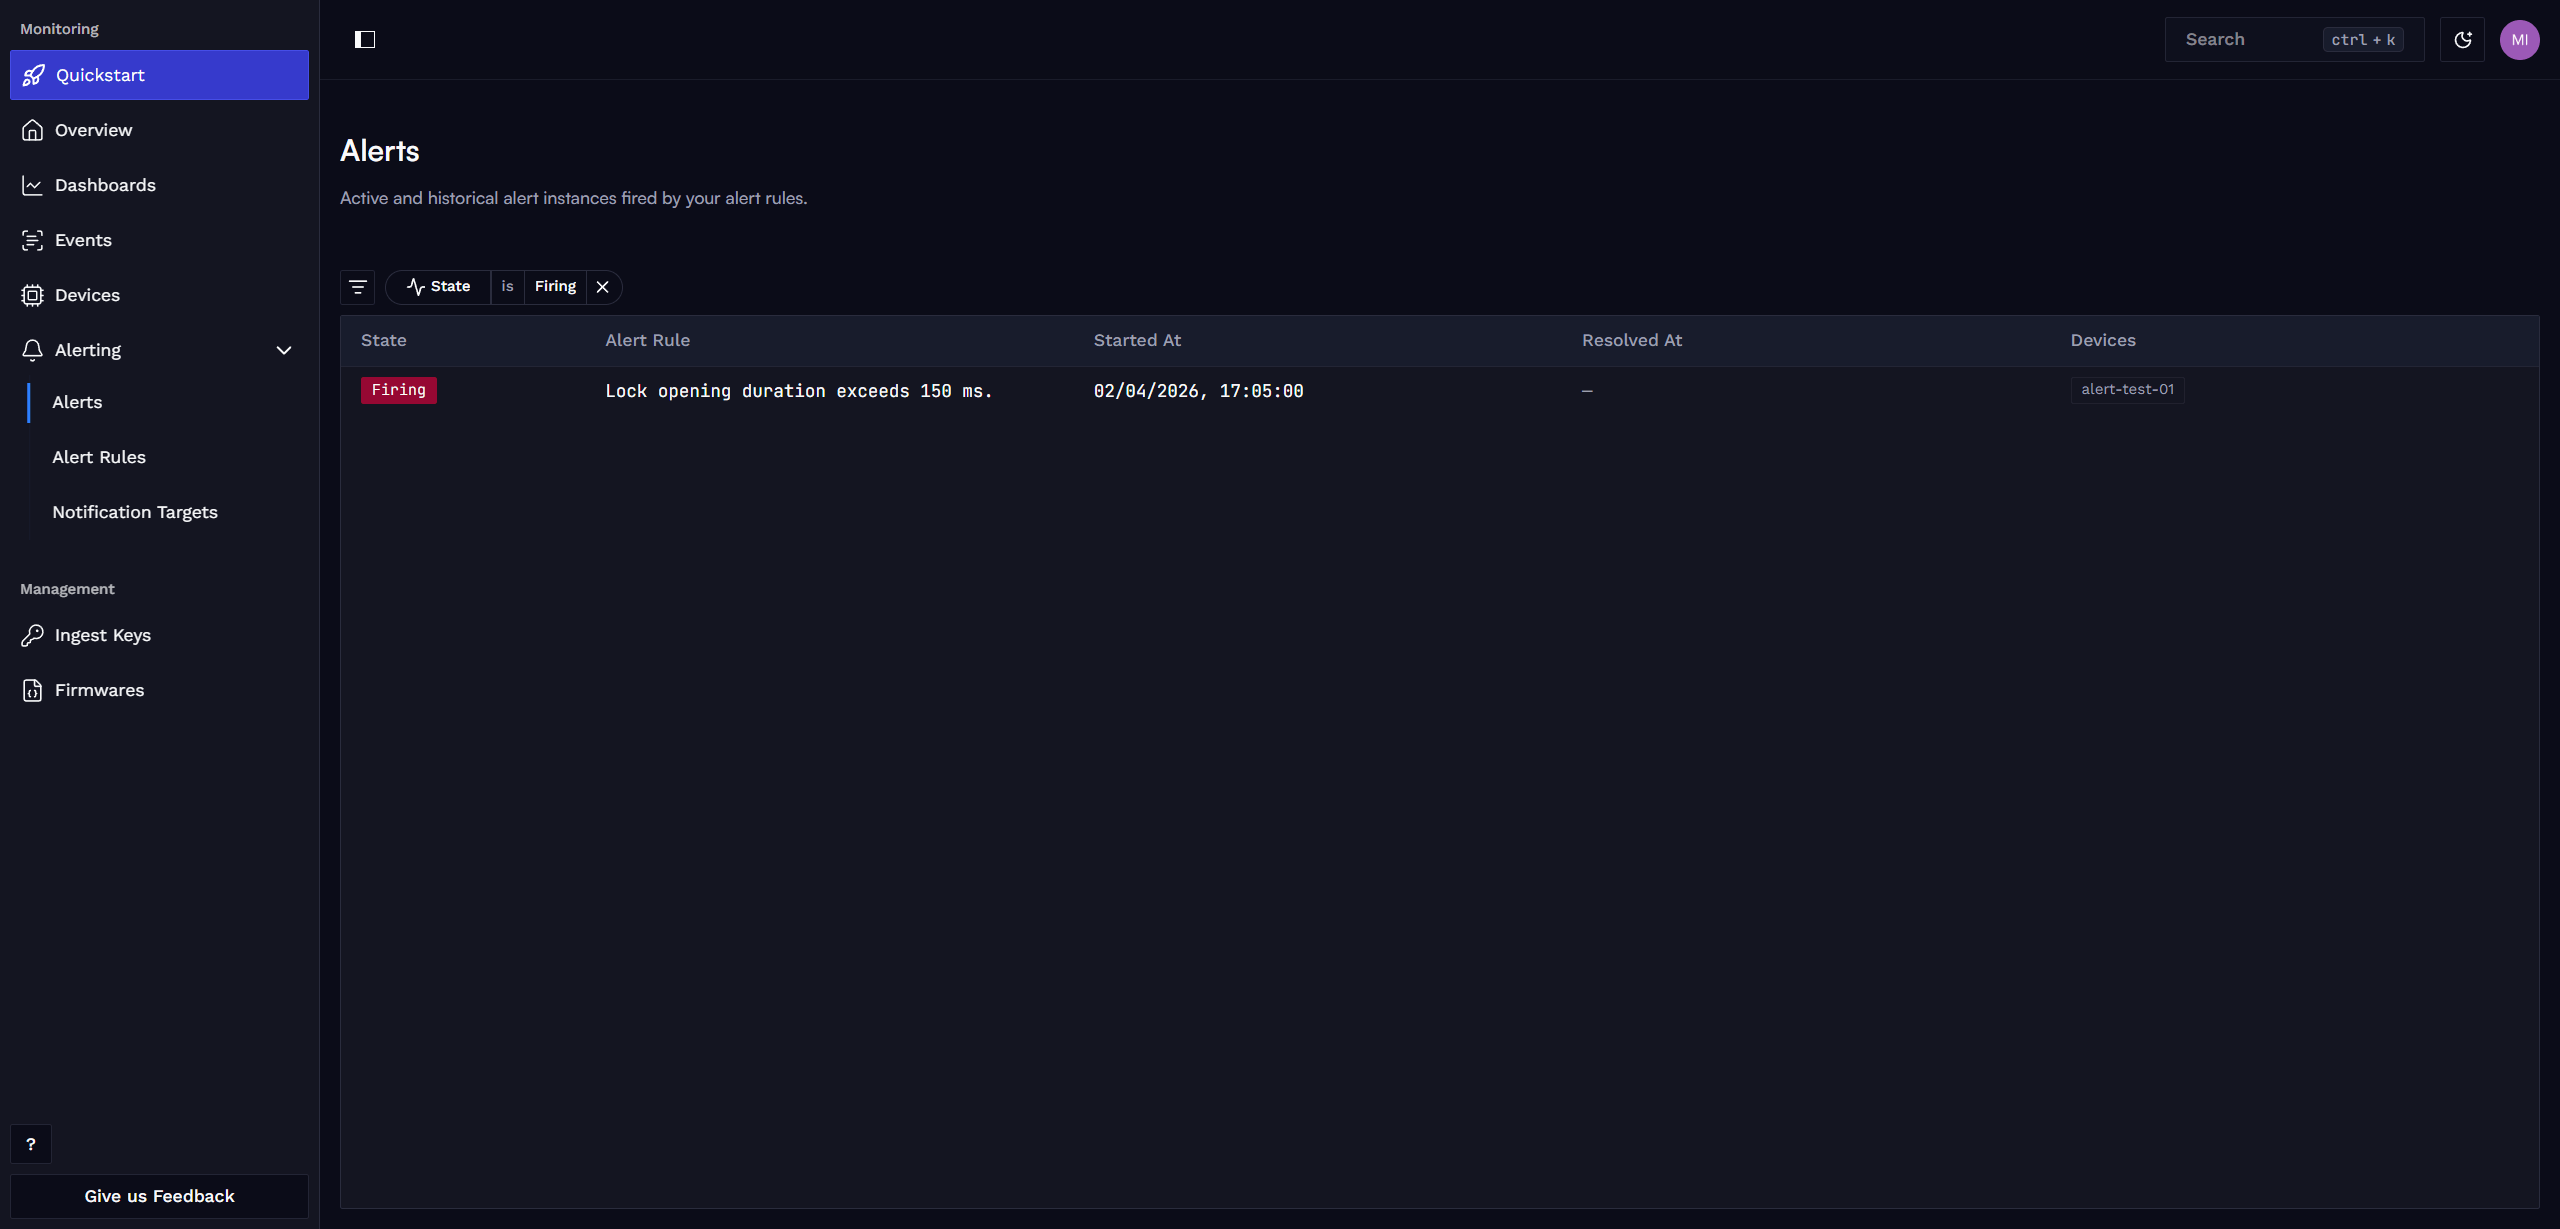Click the Events list icon

click(x=33, y=240)
